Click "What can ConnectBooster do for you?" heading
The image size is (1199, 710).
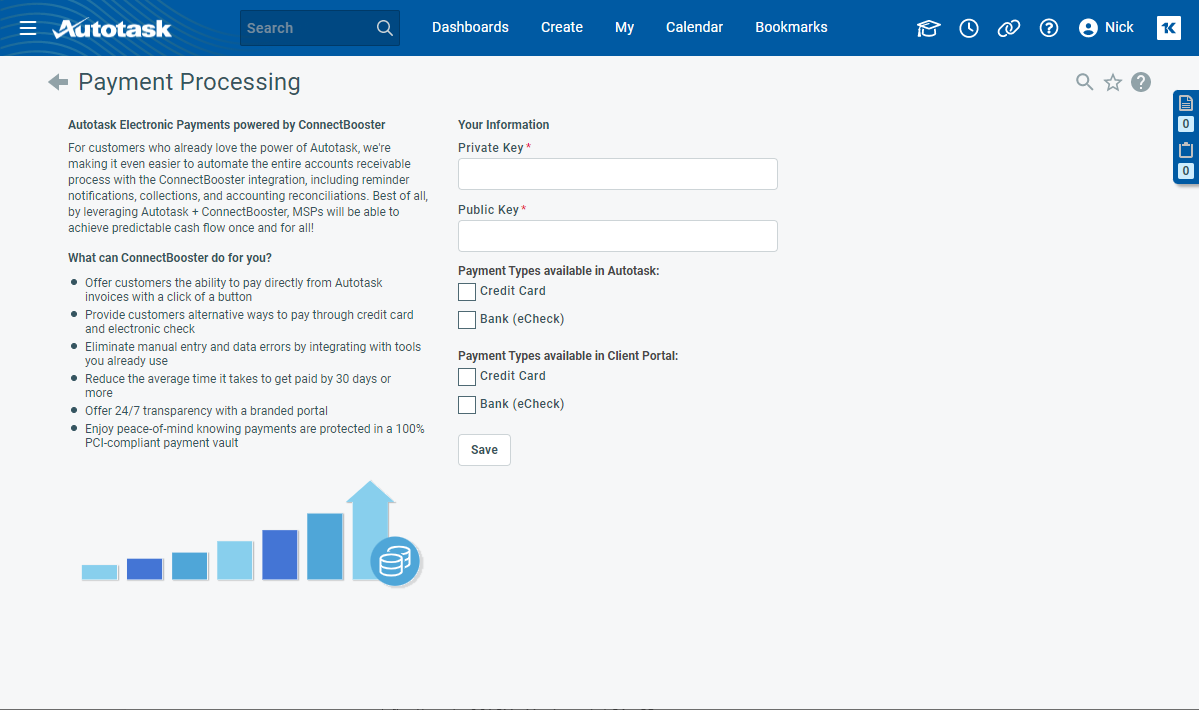click(x=170, y=258)
